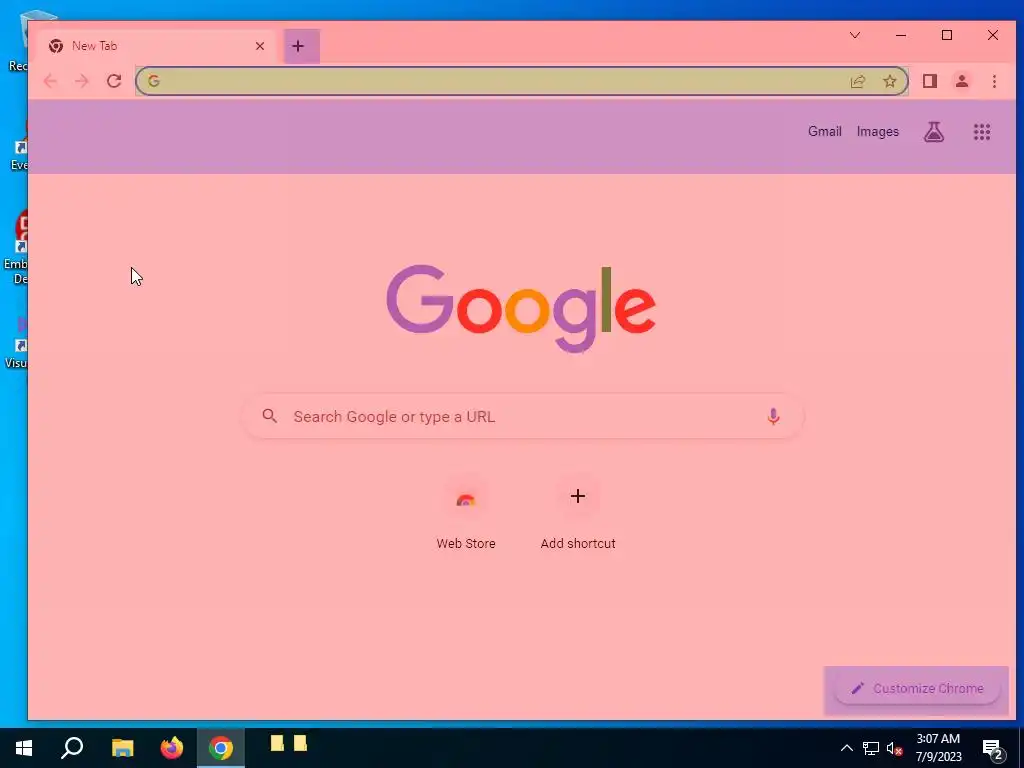The image size is (1024, 768).
Task: Open the notification center
Action: [993, 749]
